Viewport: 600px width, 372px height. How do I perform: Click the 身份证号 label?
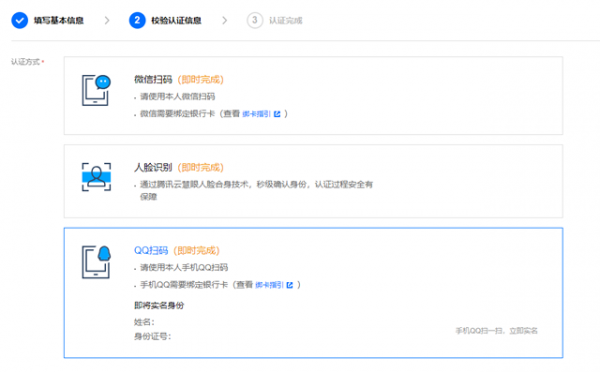(x=152, y=336)
